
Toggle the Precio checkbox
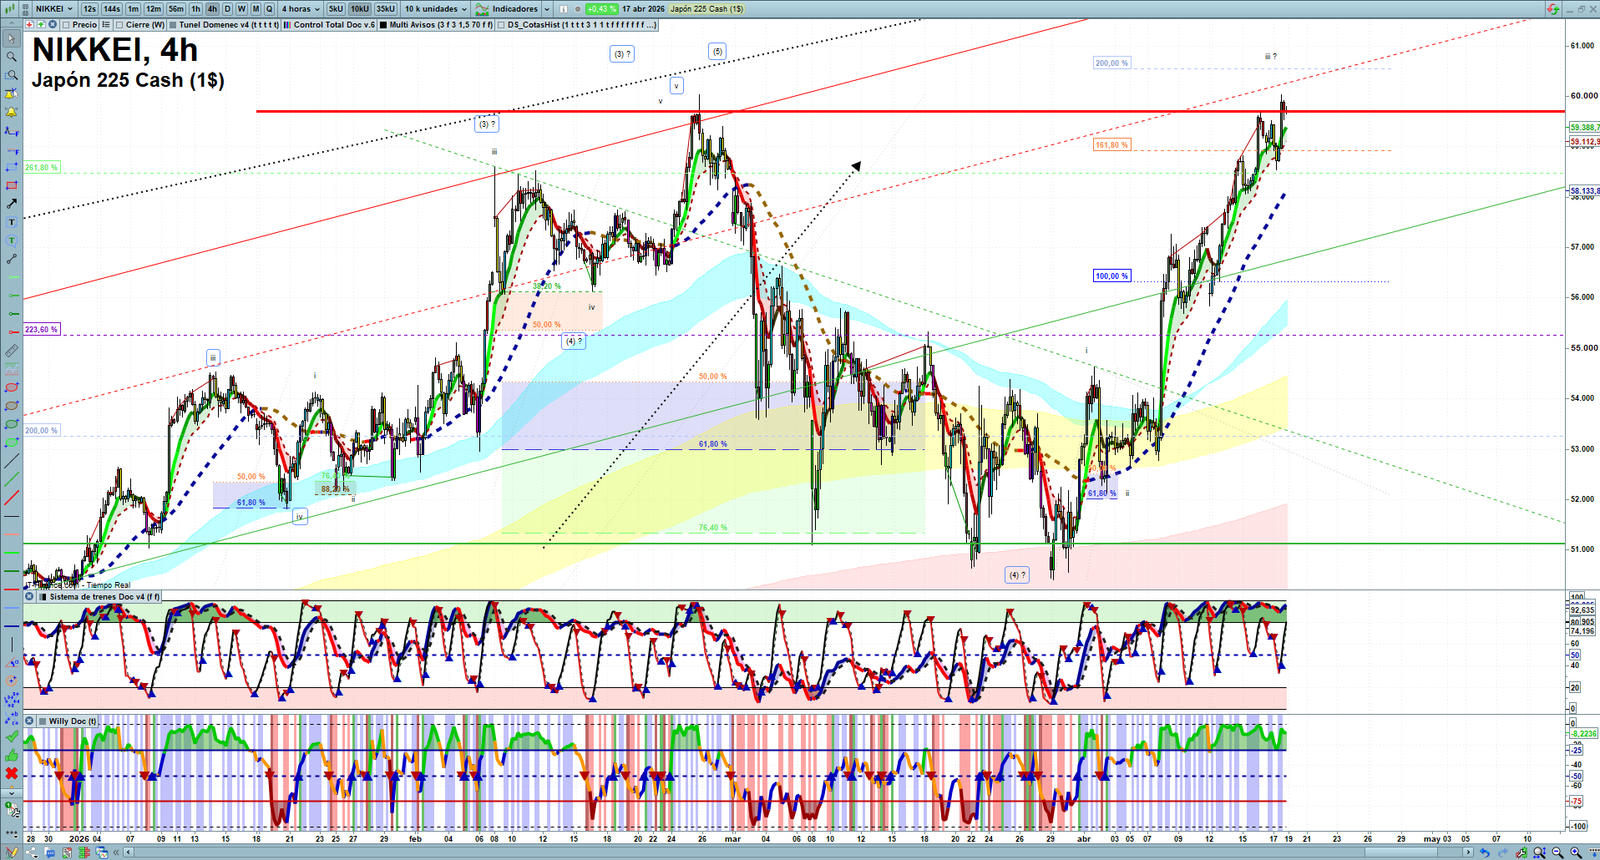click(66, 25)
